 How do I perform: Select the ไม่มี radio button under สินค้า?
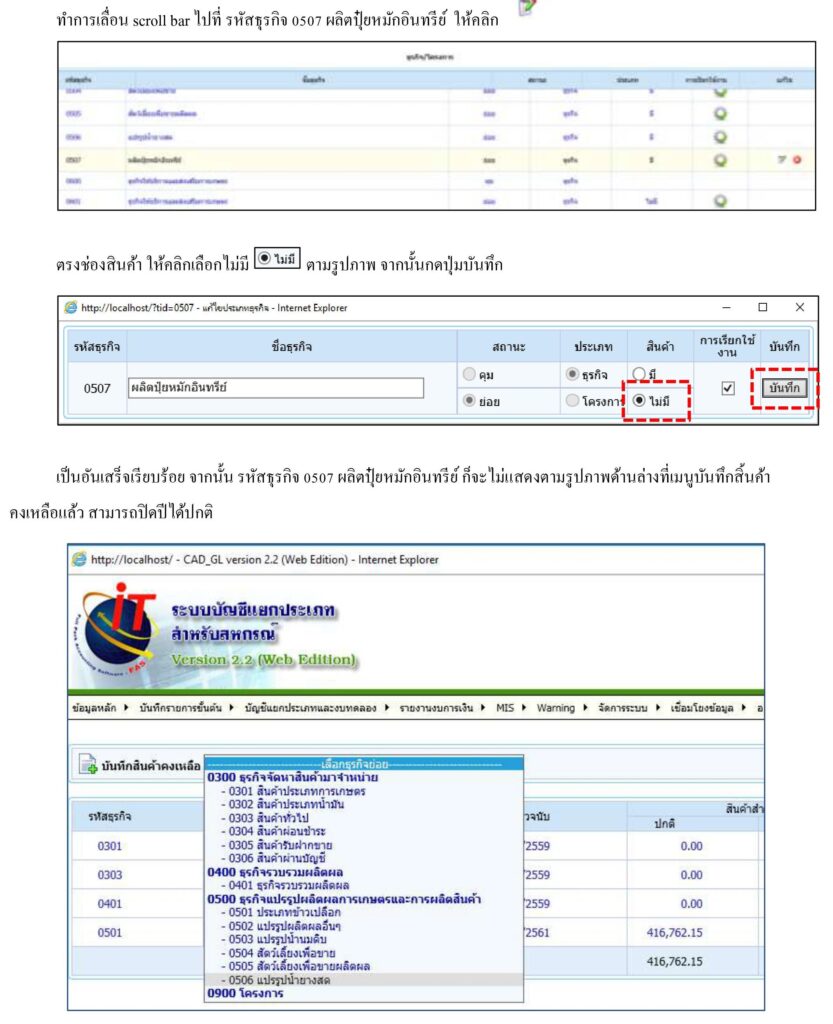(640, 401)
